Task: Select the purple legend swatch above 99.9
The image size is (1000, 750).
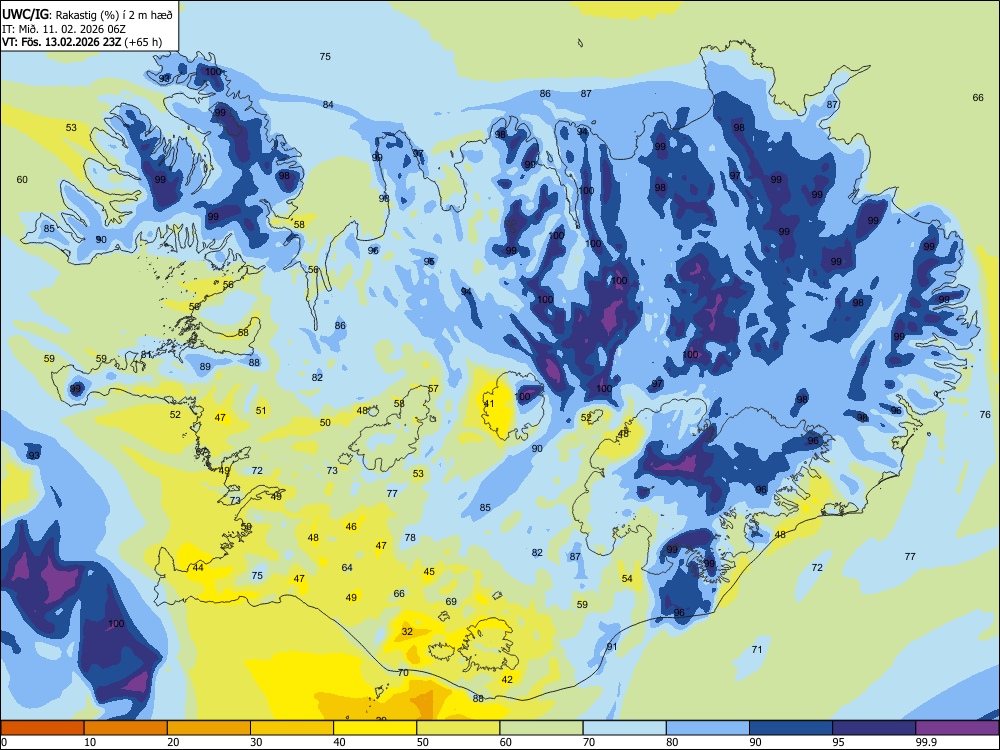Action: click(957, 728)
